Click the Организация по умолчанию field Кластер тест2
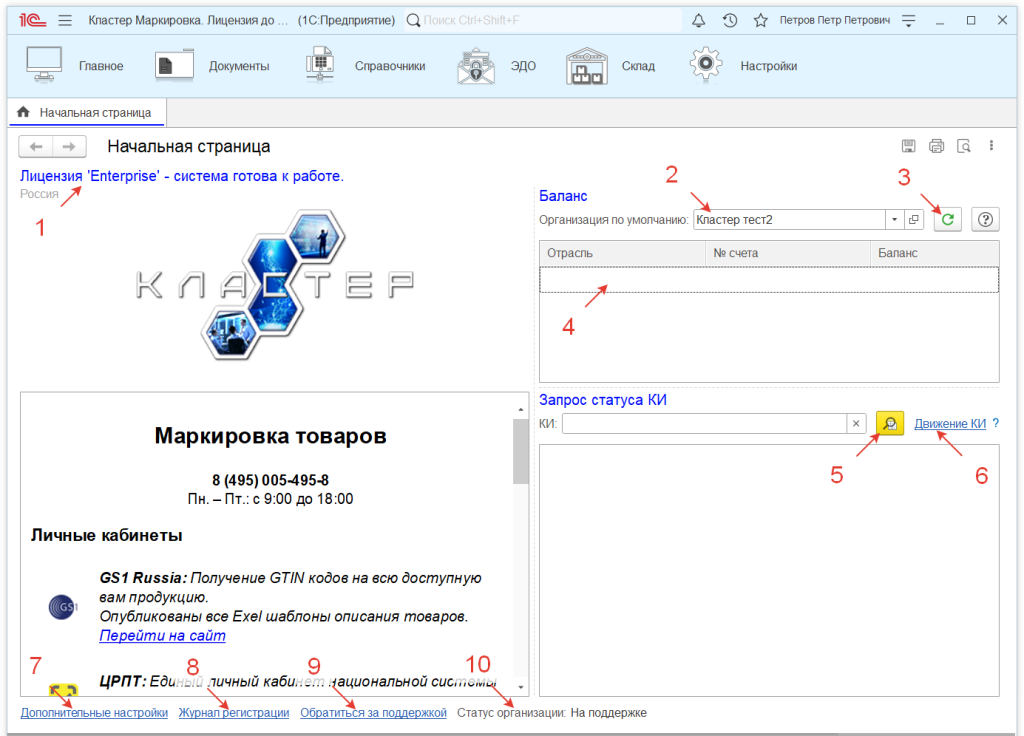This screenshot has height=736, width=1024. click(x=790, y=219)
